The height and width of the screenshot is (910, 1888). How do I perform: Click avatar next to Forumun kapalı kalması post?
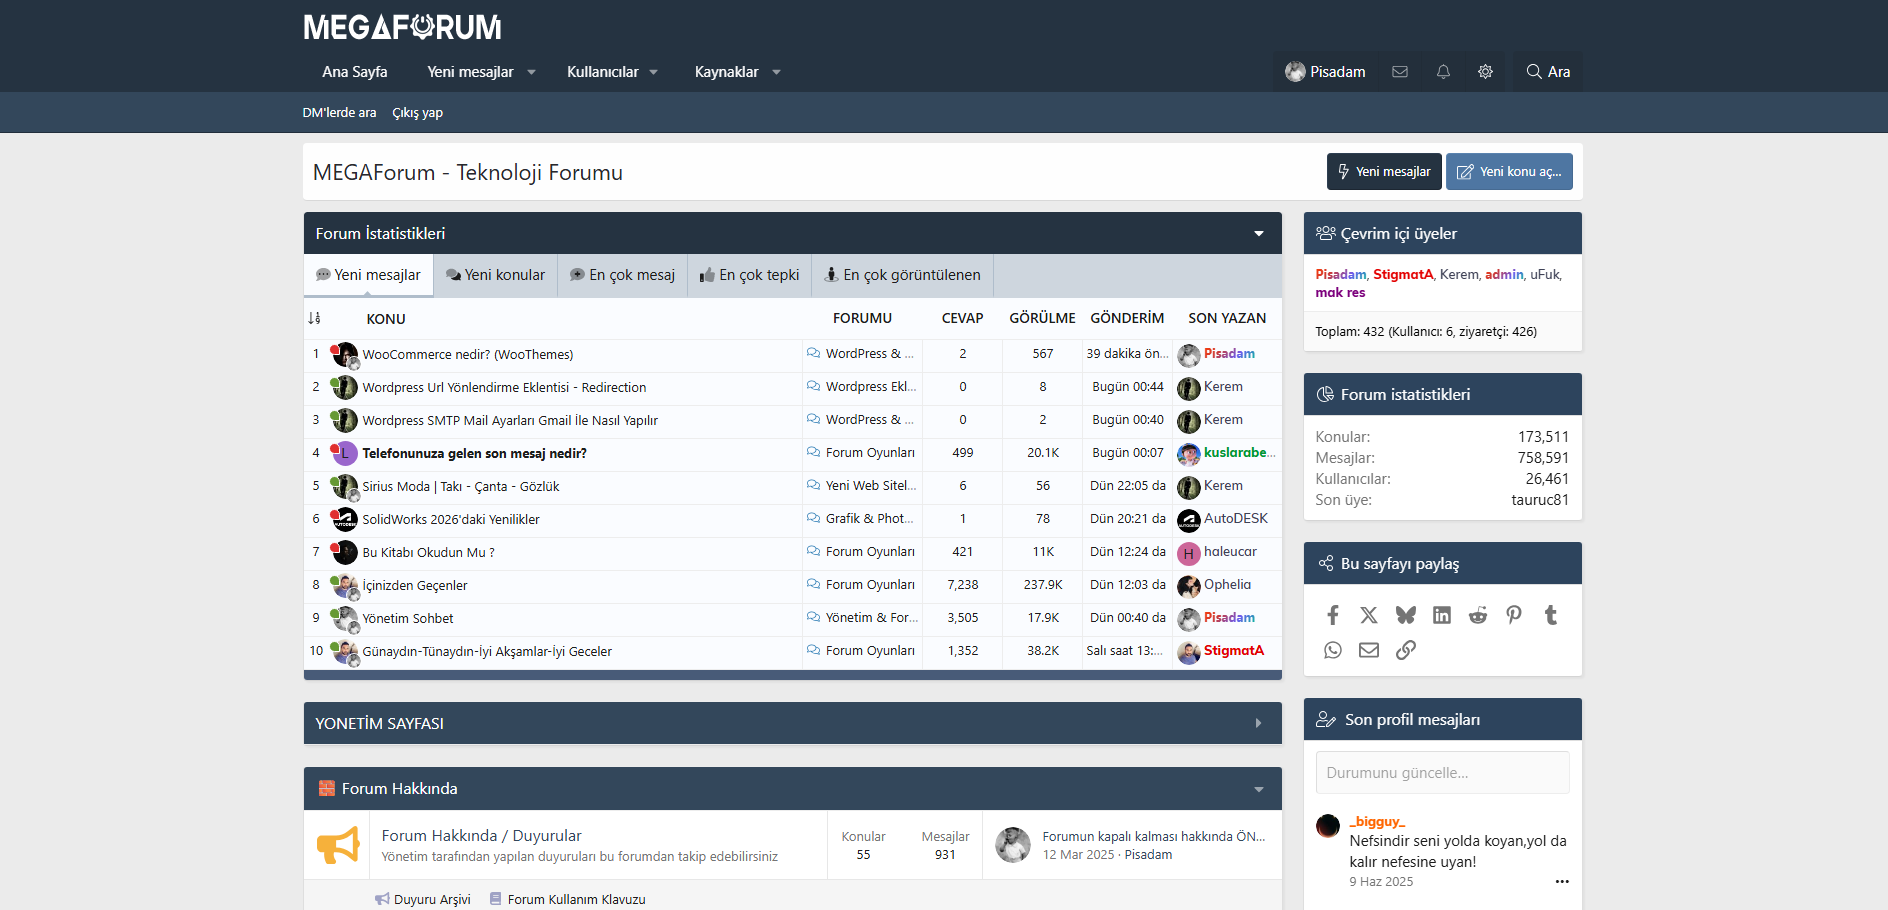click(1013, 845)
